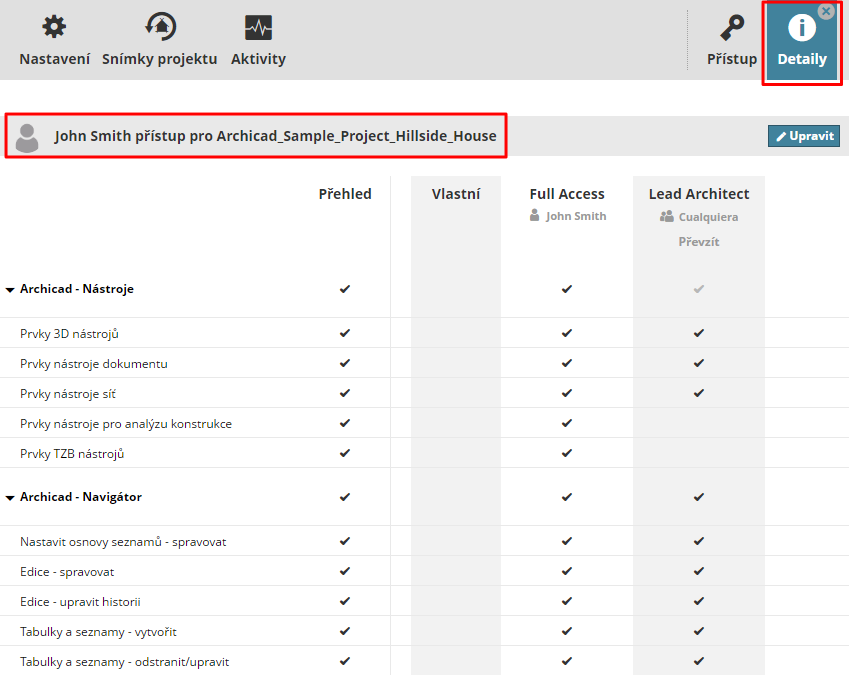Click John Smith icon under Full Access
This screenshot has width=849, height=675.
coord(536,216)
